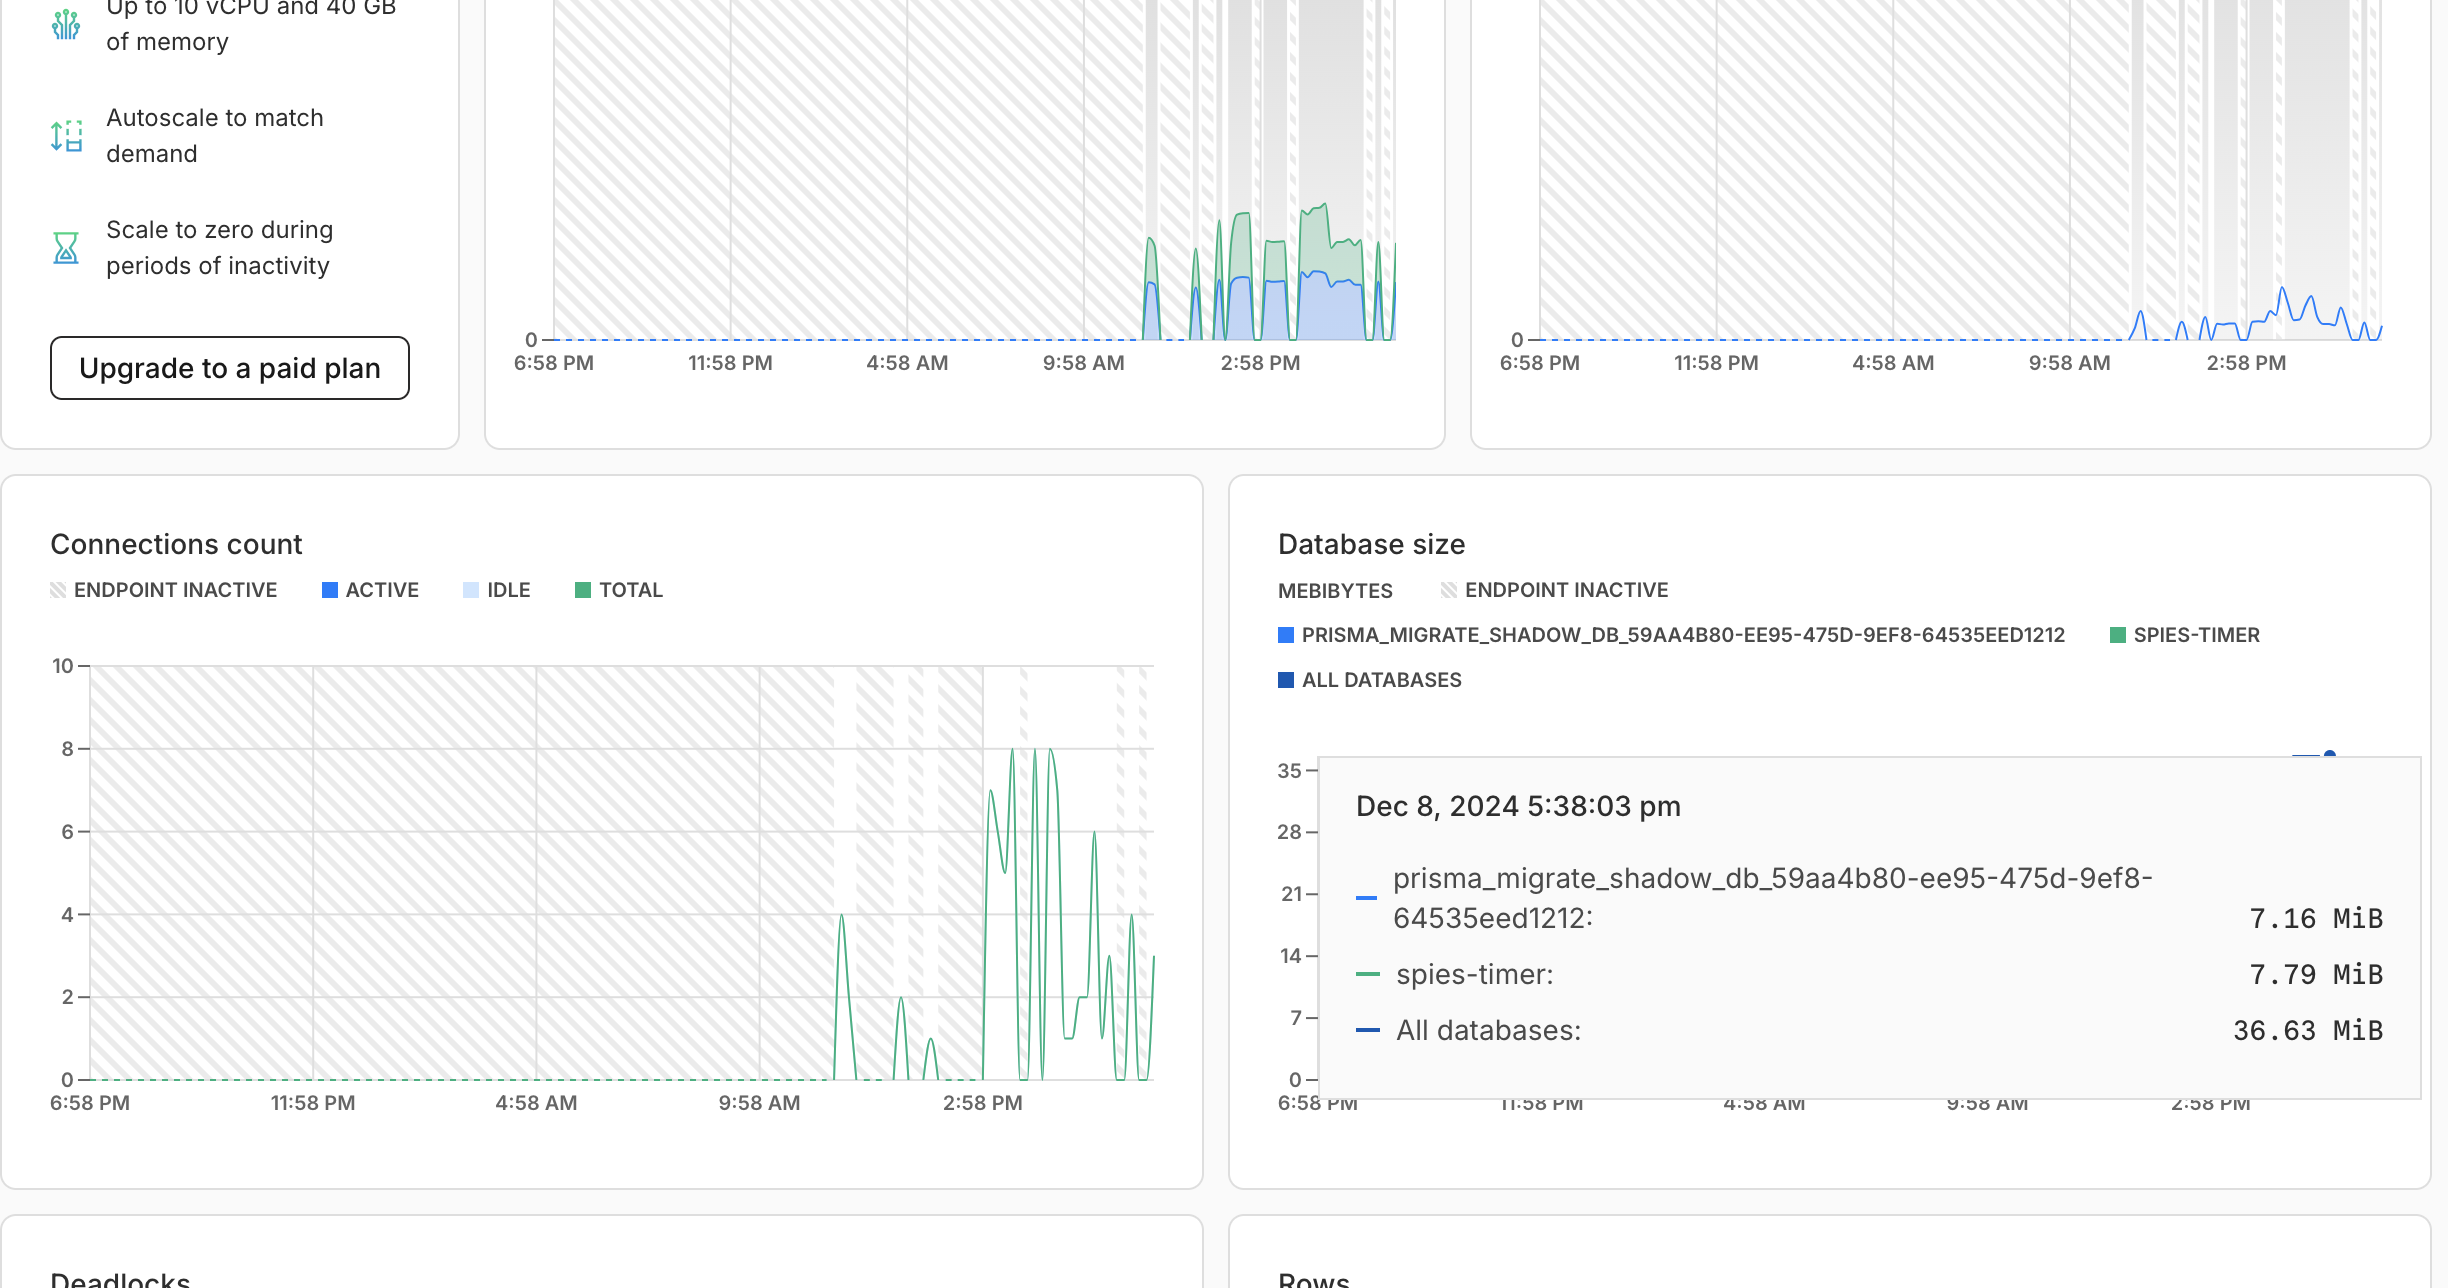The image size is (2448, 1288).
Task: Click the blue ACTIVE color swatch
Action: [329, 590]
